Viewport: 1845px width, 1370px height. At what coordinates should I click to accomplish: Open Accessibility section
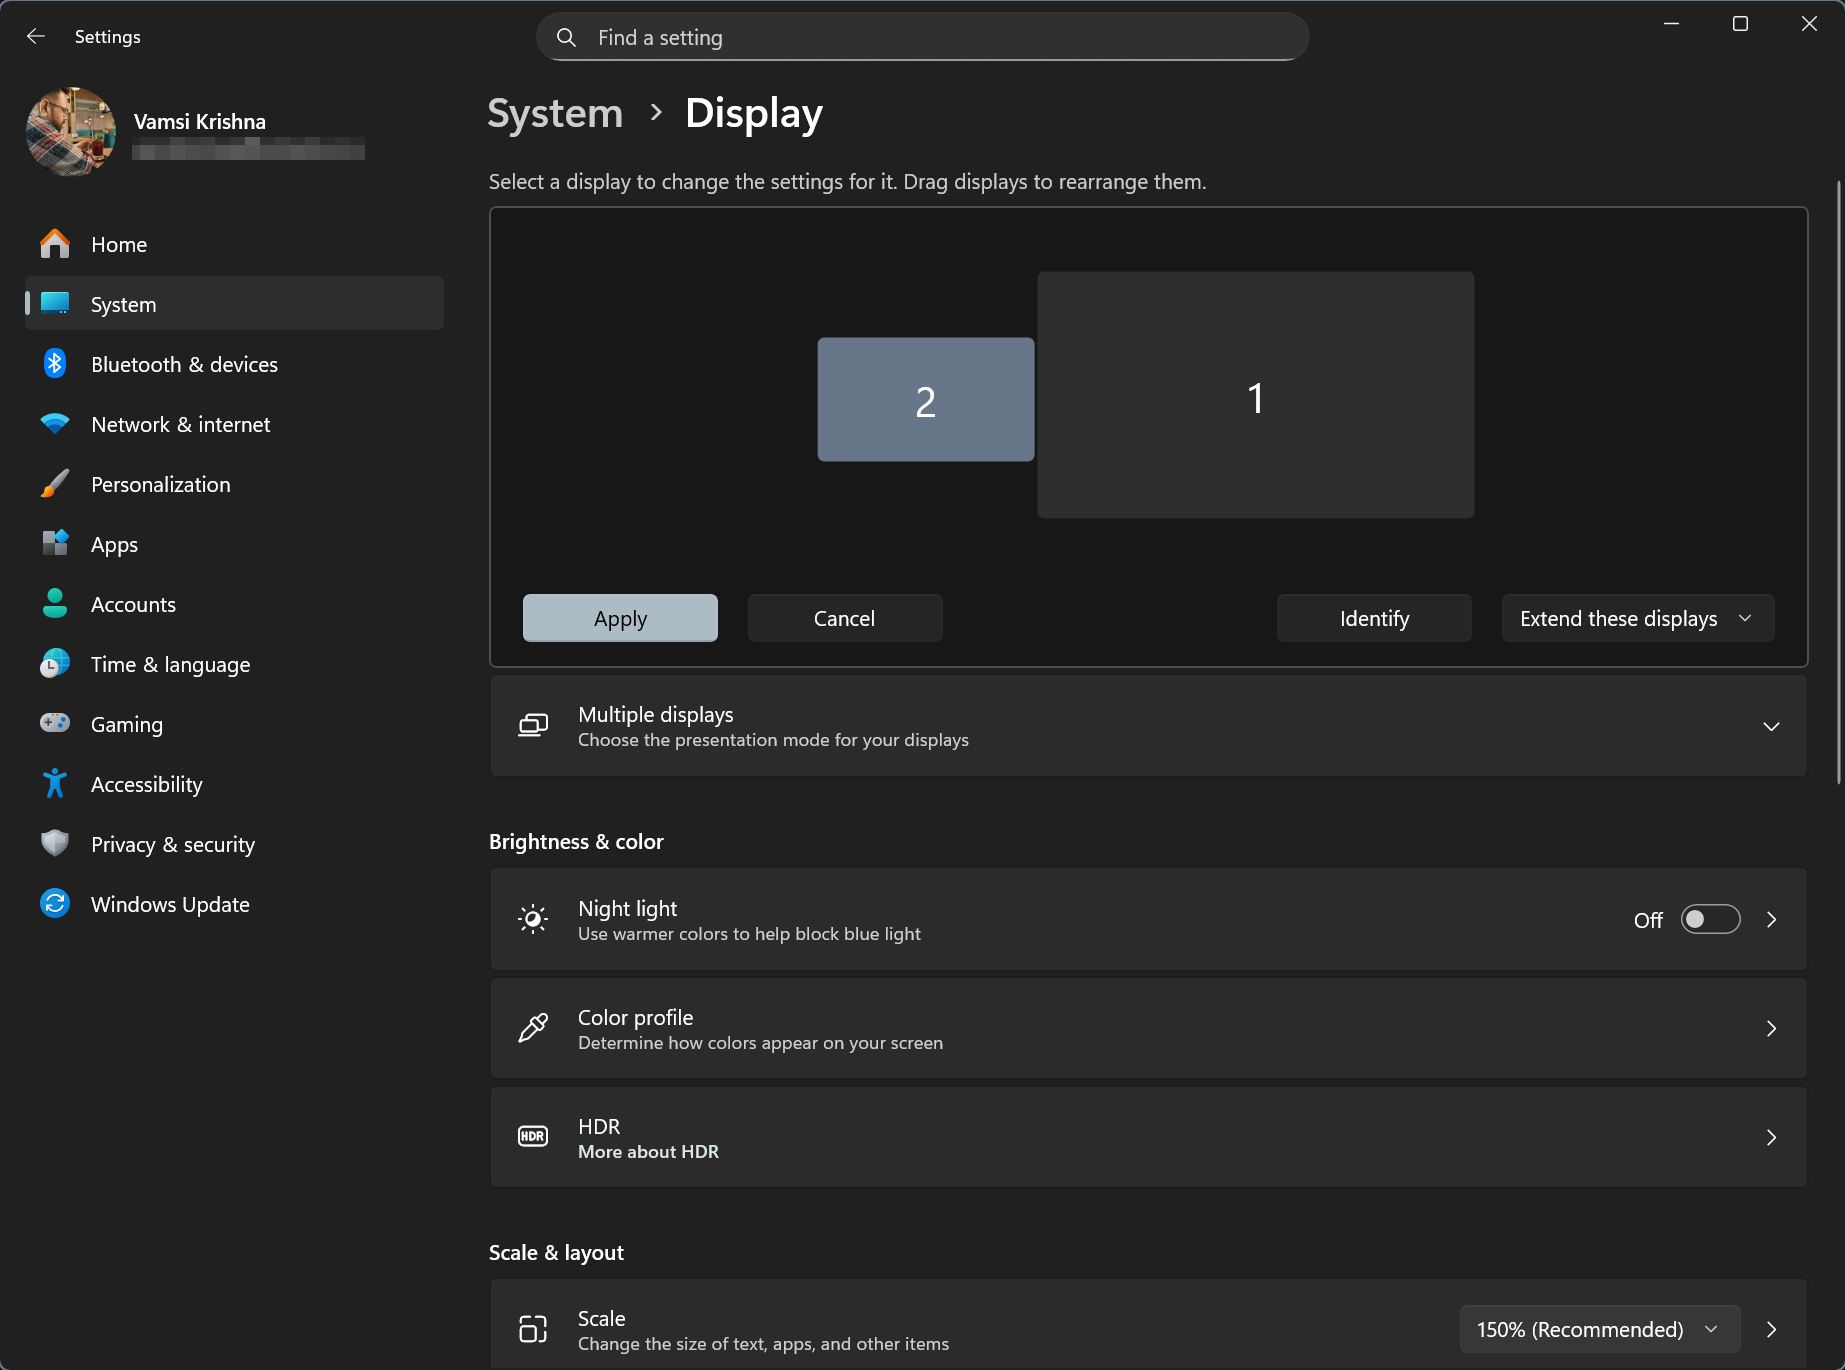click(234, 784)
